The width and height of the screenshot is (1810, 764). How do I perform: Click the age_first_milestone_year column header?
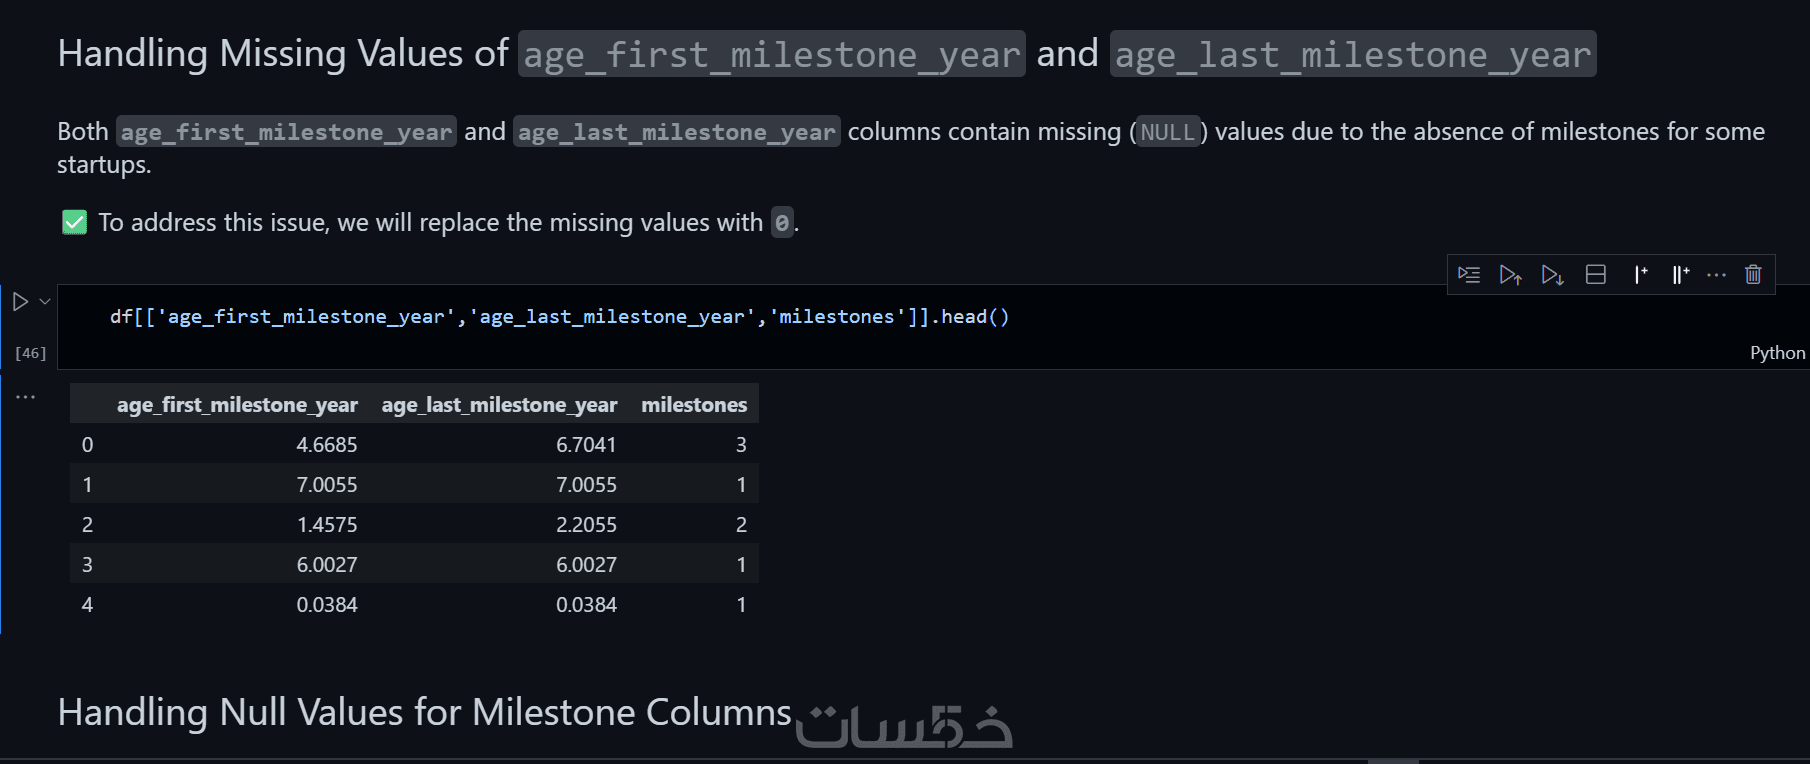[x=237, y=405]
